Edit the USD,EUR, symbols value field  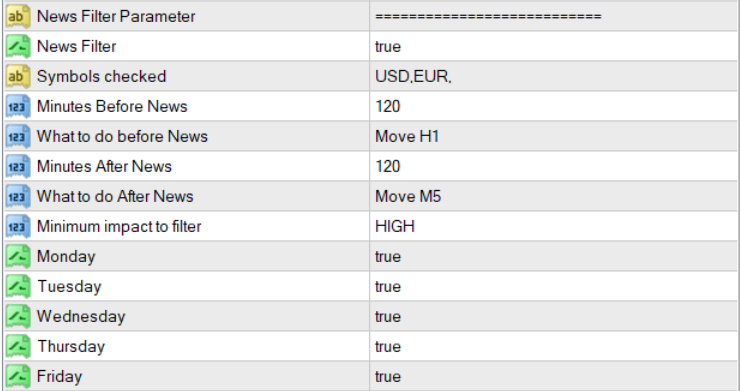tap(553, 77)
